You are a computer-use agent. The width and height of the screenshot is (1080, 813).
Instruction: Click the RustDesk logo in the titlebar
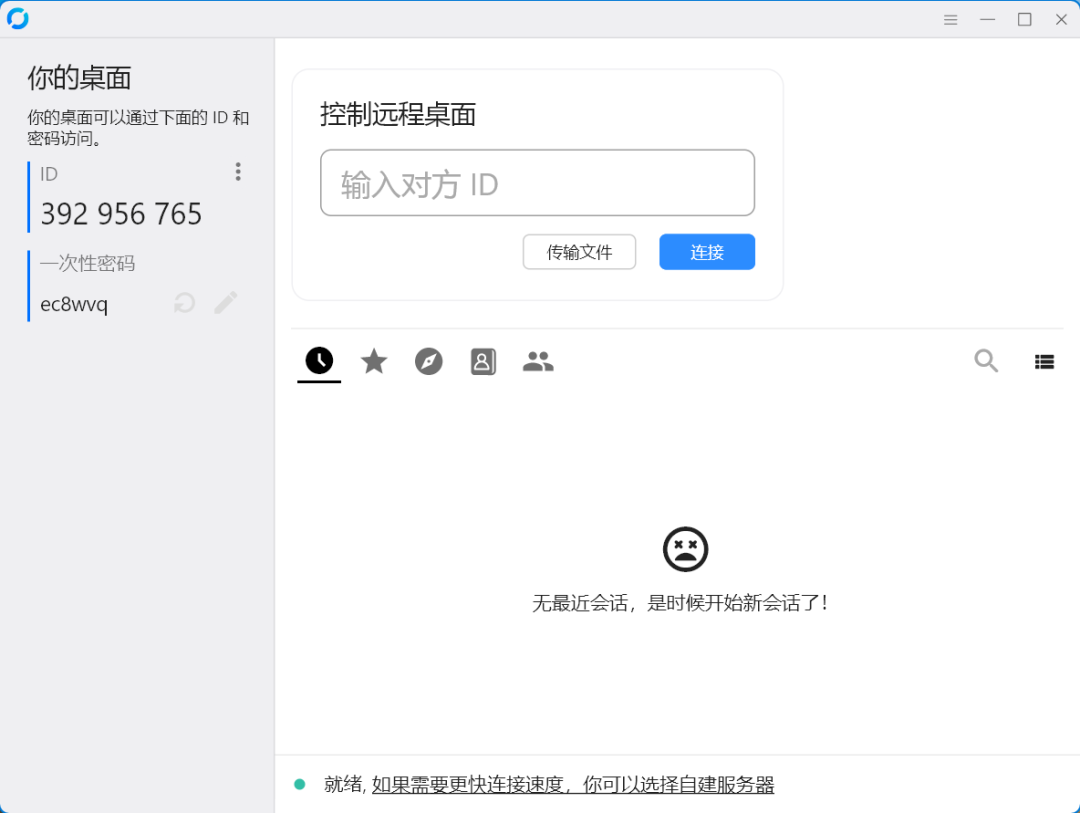point(17,18)
